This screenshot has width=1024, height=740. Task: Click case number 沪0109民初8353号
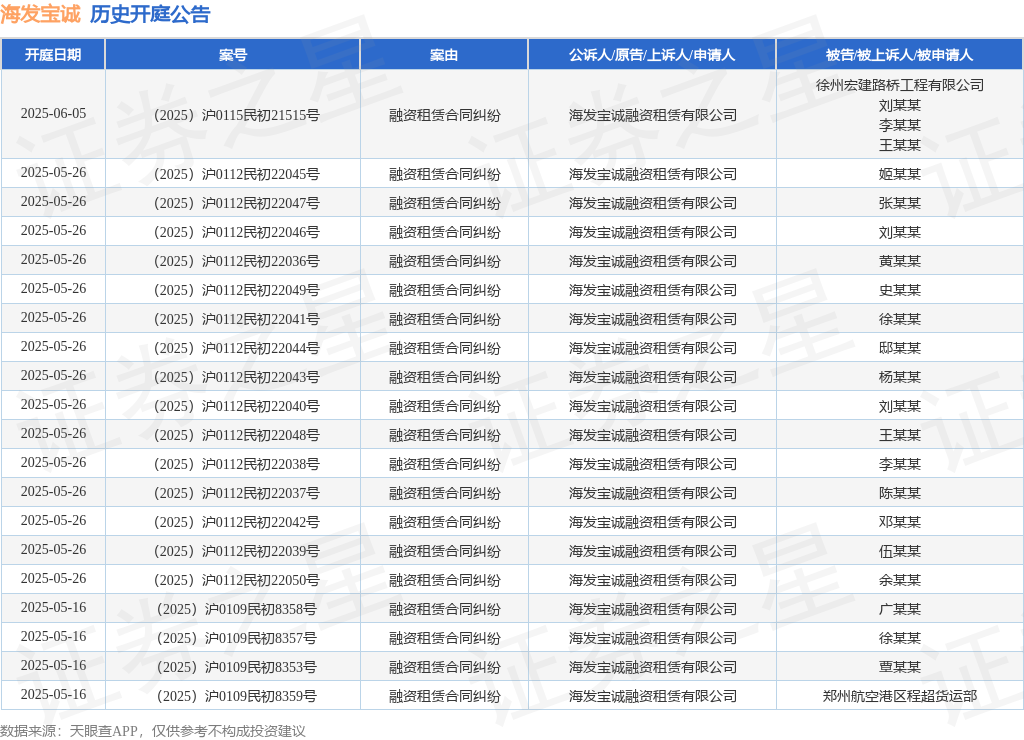236,667
